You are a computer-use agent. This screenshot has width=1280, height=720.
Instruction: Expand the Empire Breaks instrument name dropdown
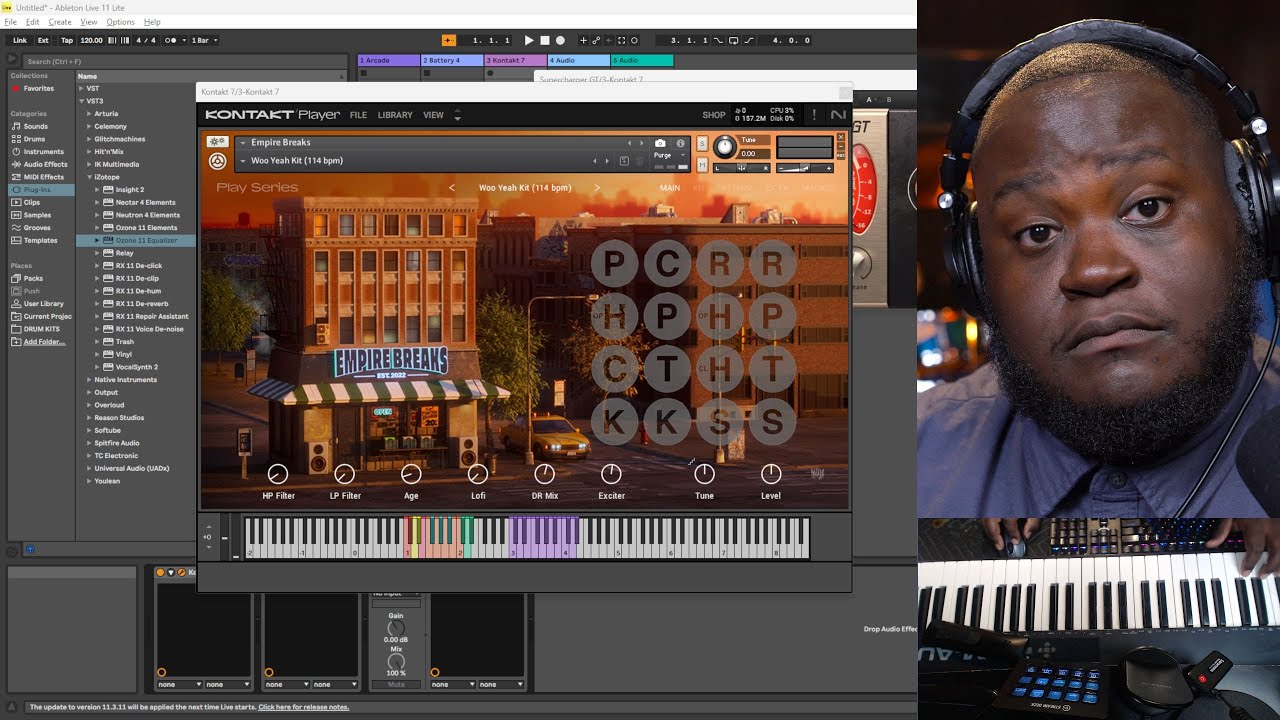click(242, 143)
